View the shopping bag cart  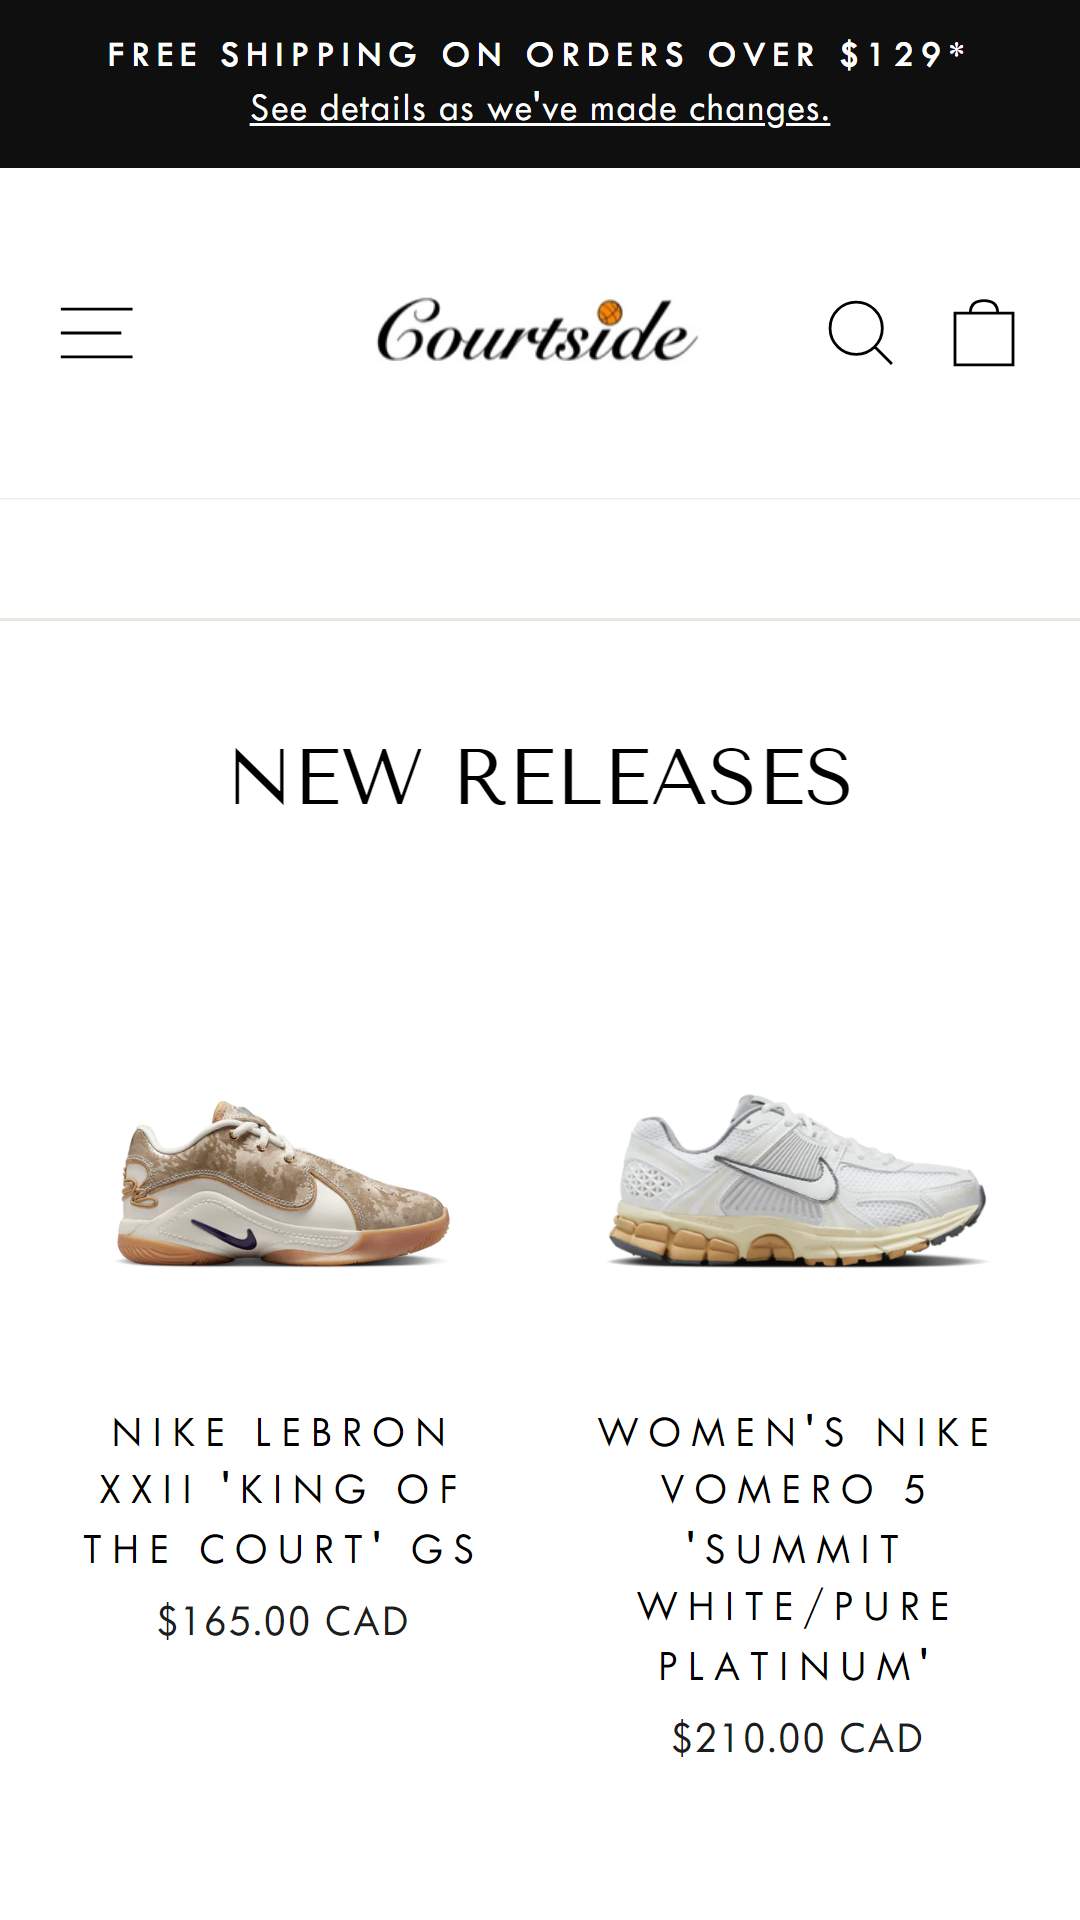984,333
